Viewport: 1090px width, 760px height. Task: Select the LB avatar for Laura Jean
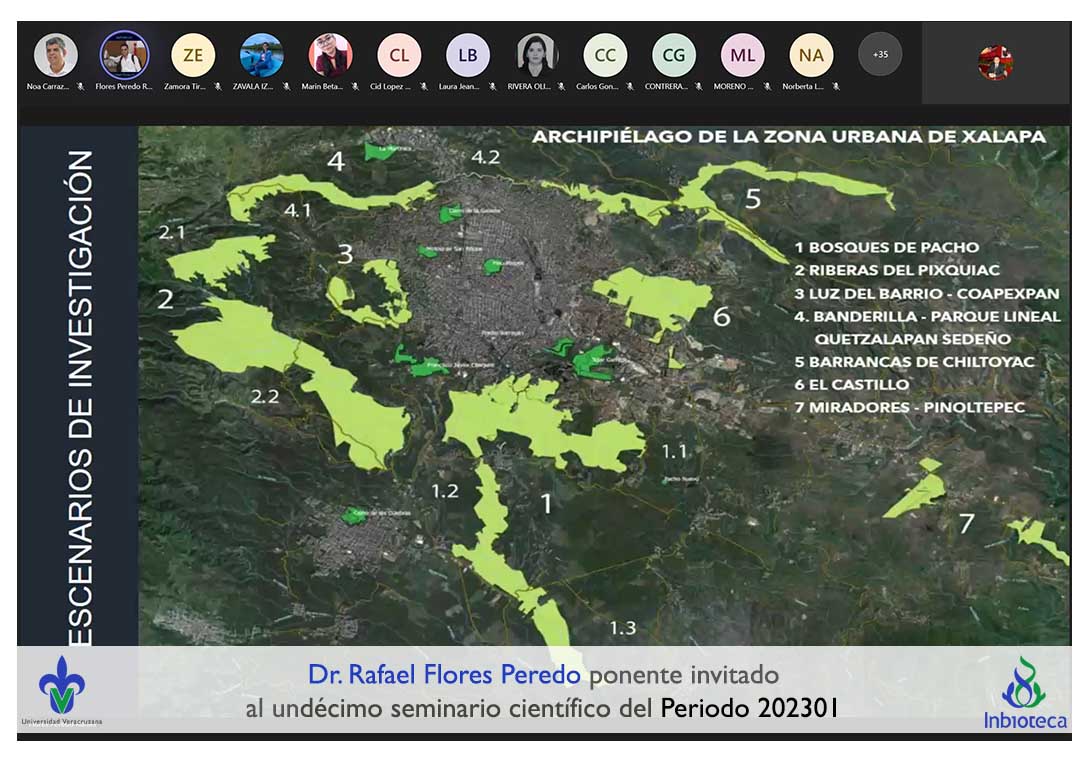[468, 55]
